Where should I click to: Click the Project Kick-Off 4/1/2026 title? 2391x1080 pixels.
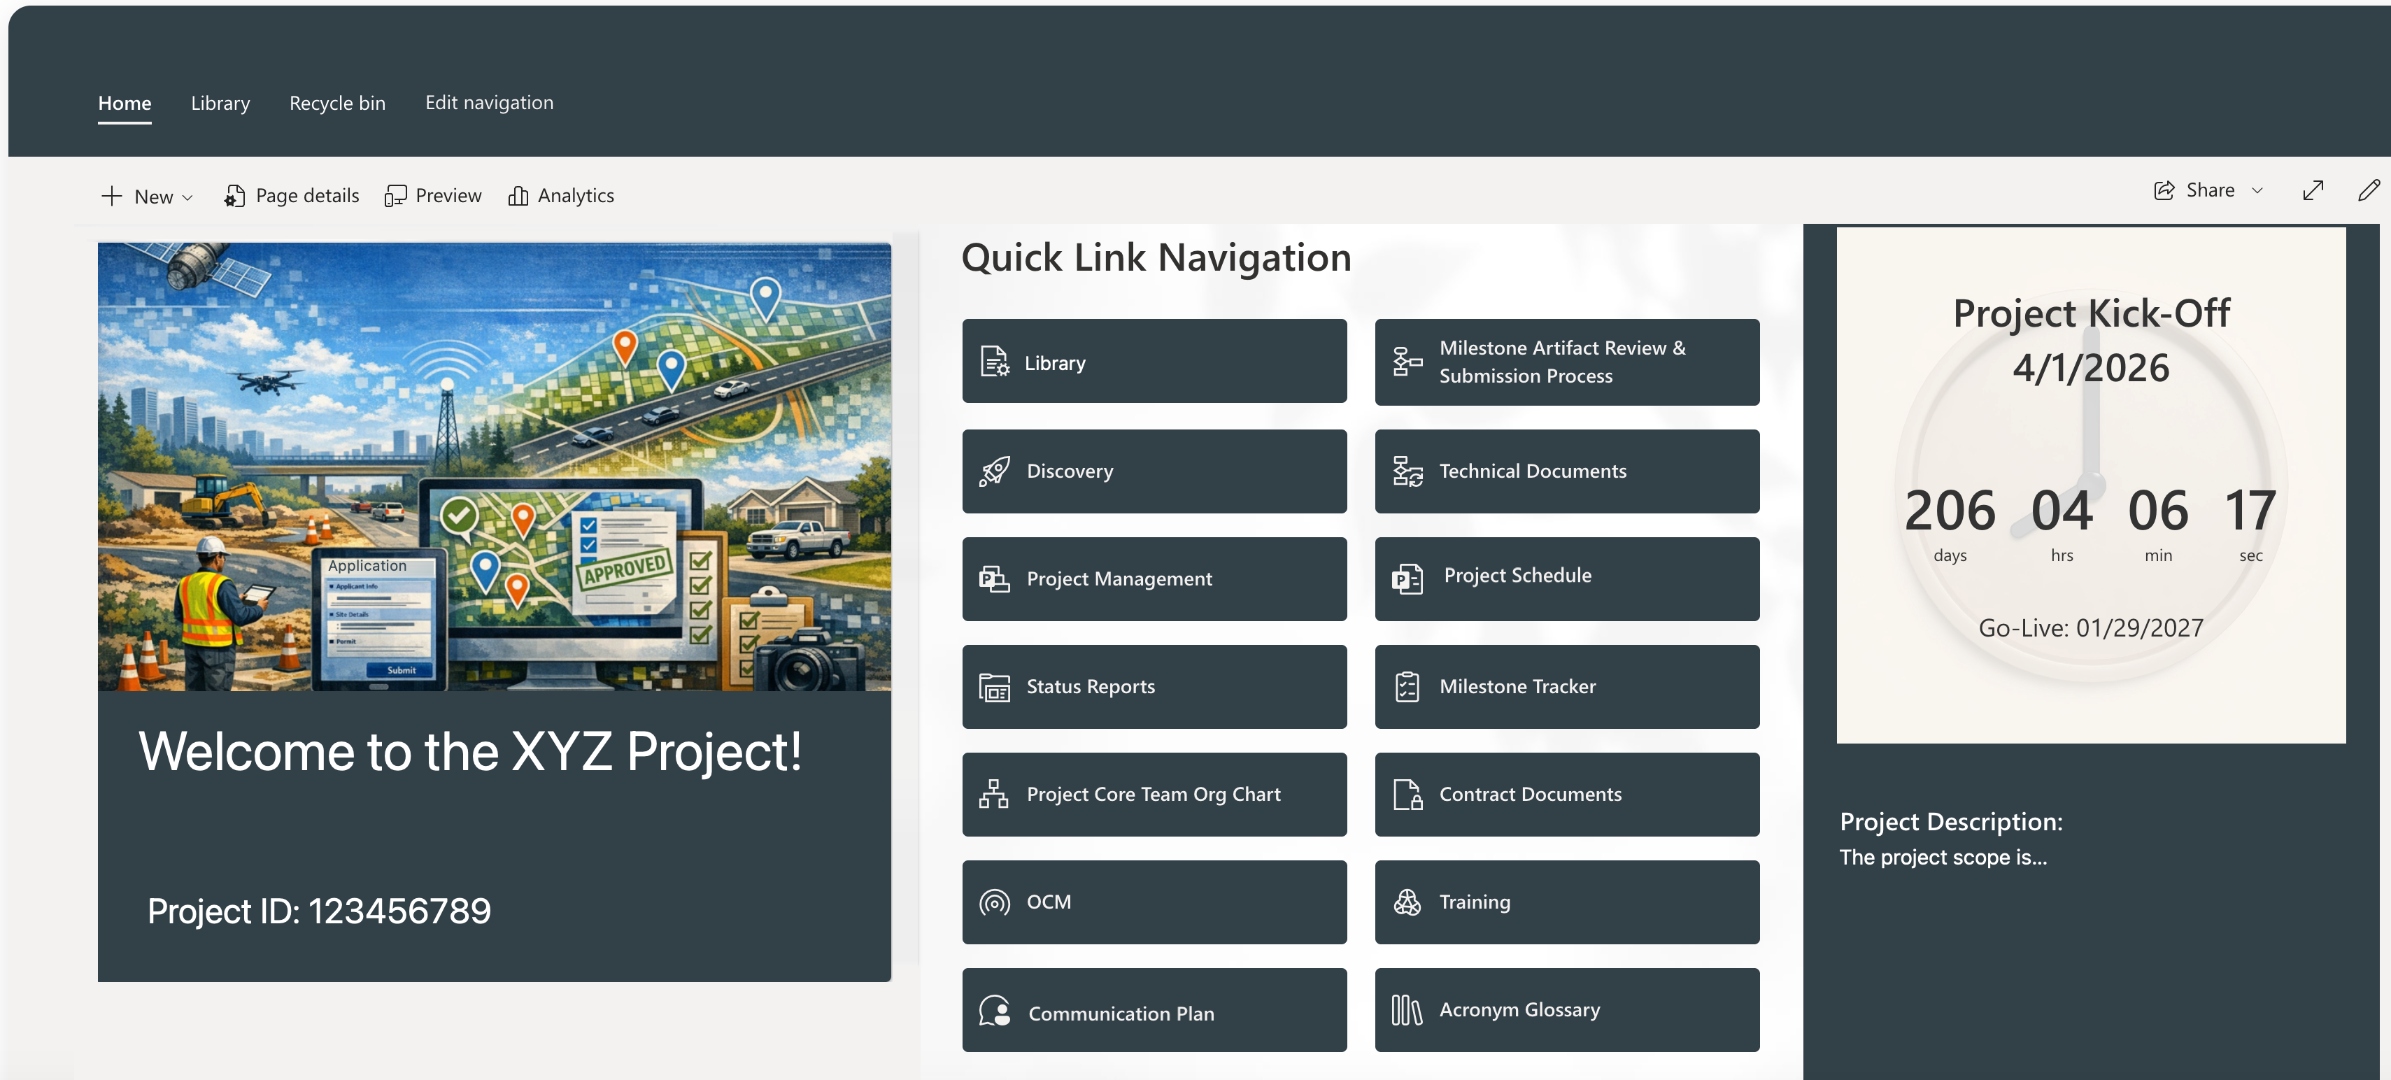2091,340
